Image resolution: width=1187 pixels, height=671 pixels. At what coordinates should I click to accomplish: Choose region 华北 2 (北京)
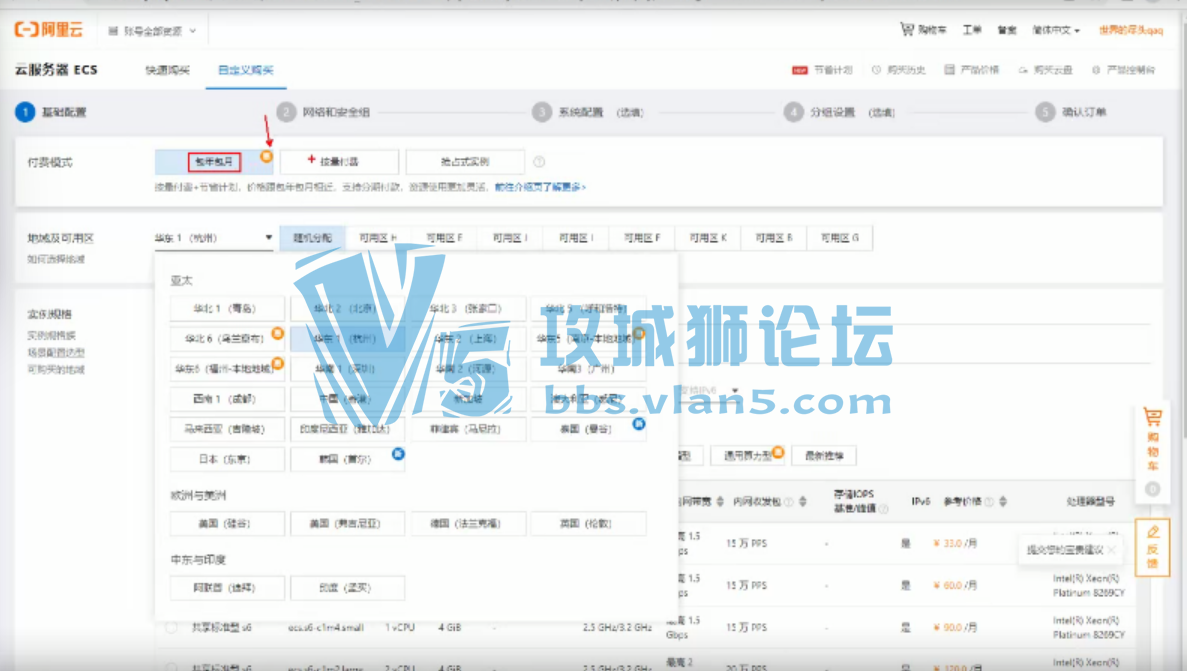click(x=347, y=308)
